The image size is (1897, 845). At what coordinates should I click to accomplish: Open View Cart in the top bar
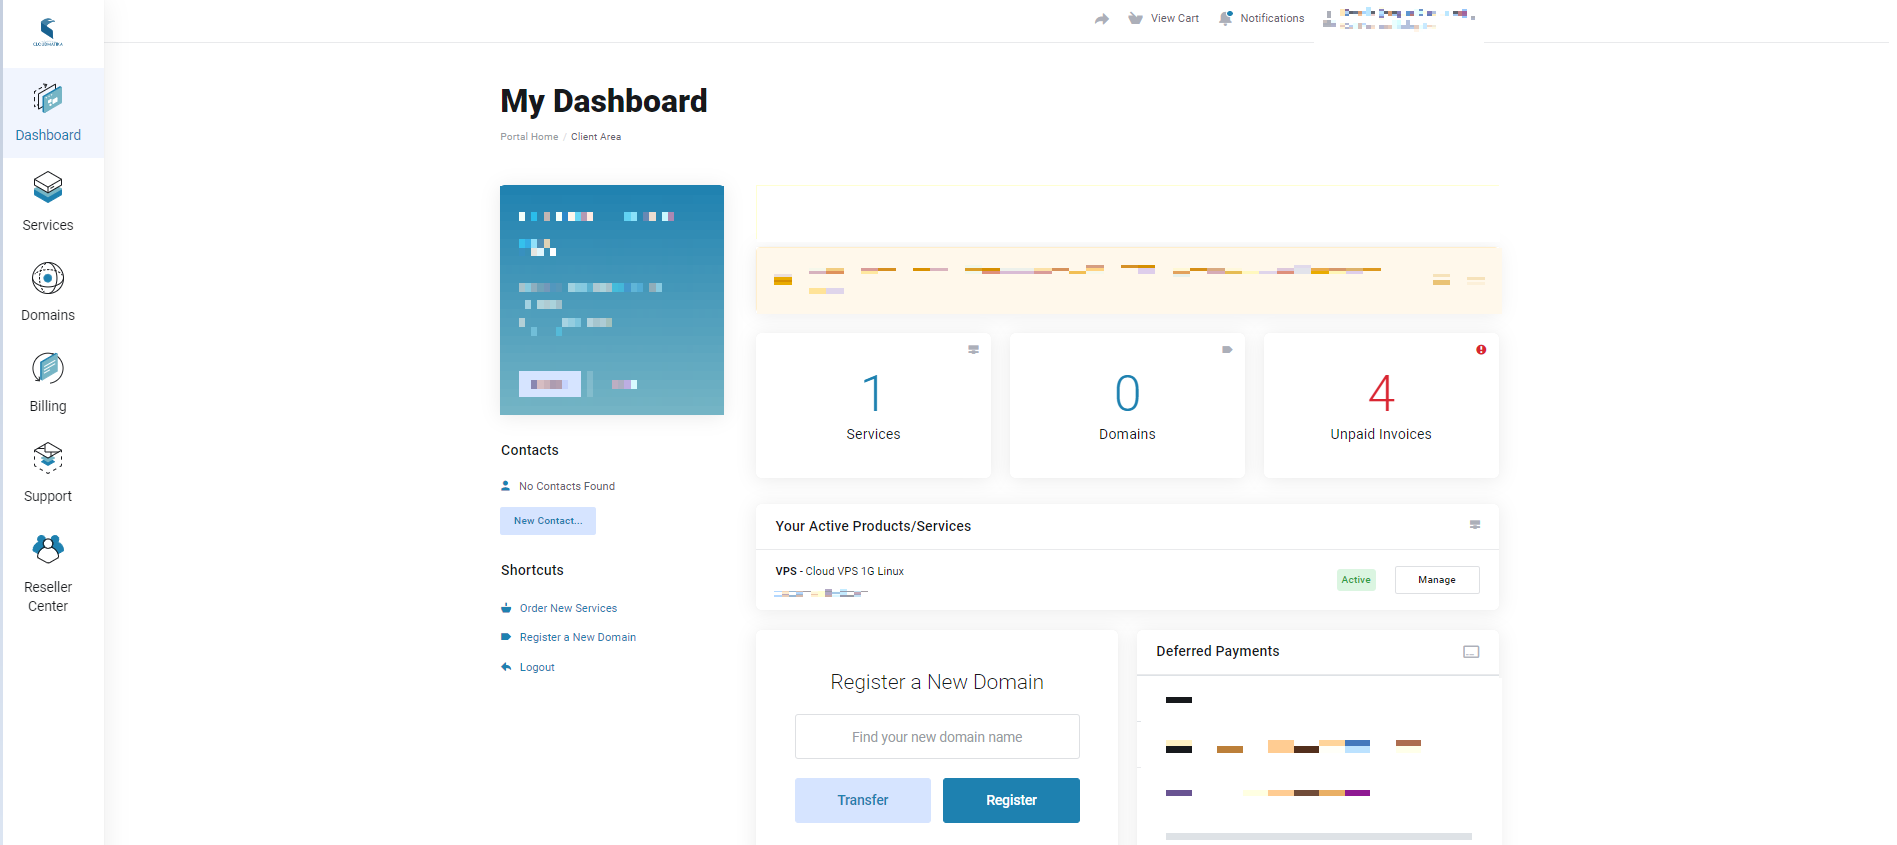coord(1163,18)
